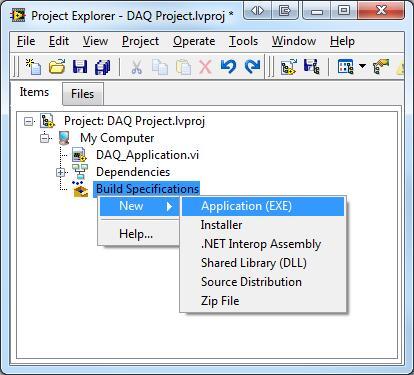Open the Operate menu
This screenshot has height=375, width=414.
(194, 41)
